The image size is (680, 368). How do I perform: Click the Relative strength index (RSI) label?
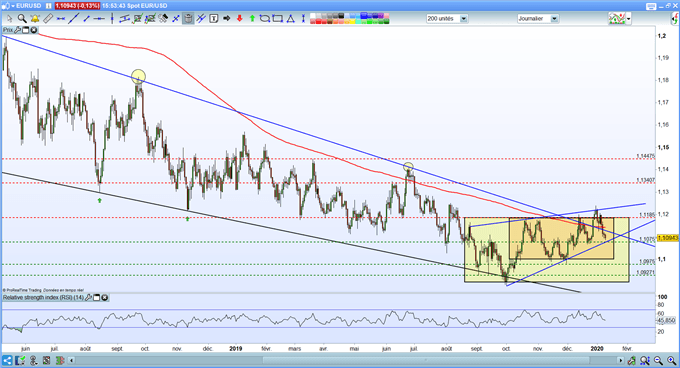43,298
